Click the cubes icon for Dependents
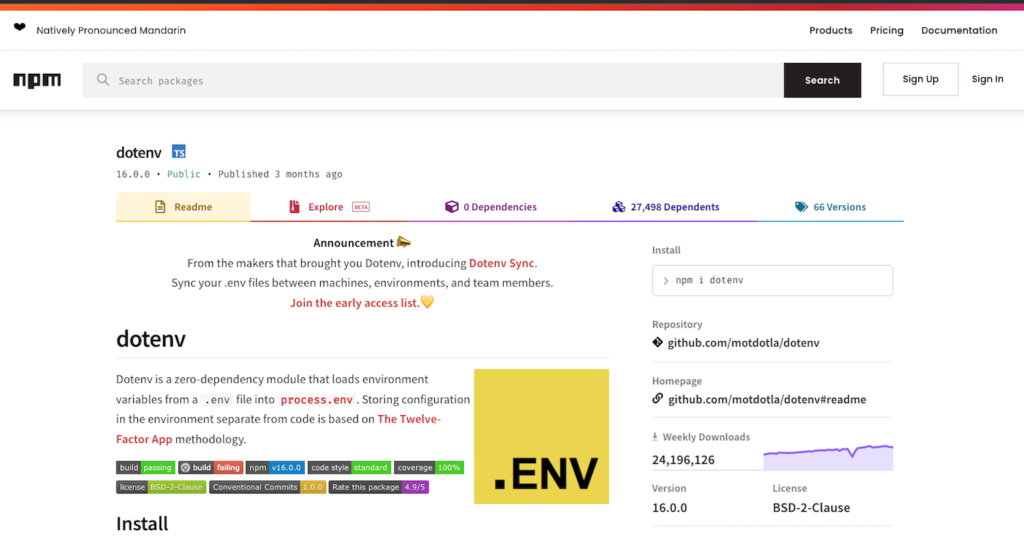Viewport: 1024px width, 537px height. (x=618, y=206)
